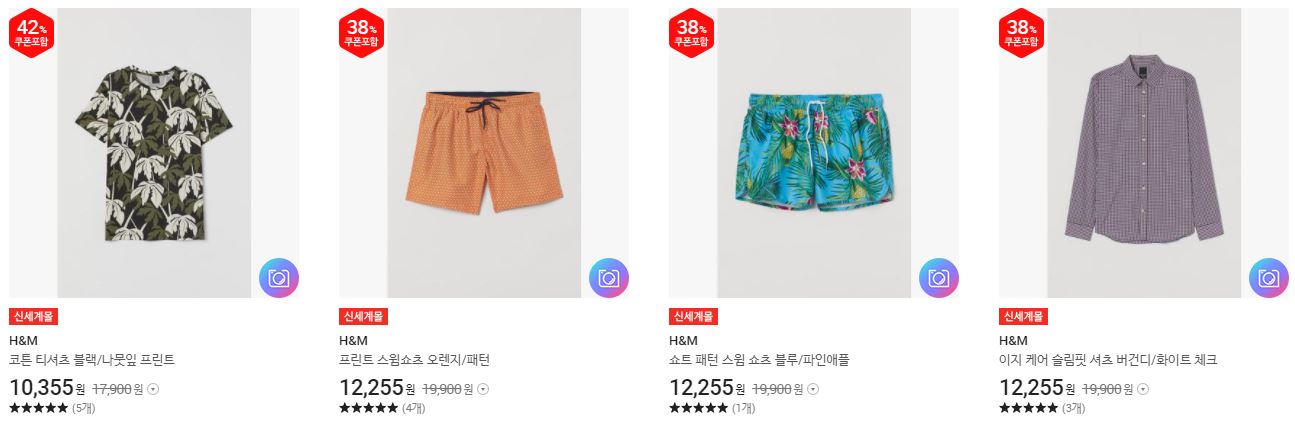The height and width of the screenshot is (433, 1295).
Task: Open 프린트 스윔쇼츠 오렌지/패턴 product link
Action: pos(414,360)
